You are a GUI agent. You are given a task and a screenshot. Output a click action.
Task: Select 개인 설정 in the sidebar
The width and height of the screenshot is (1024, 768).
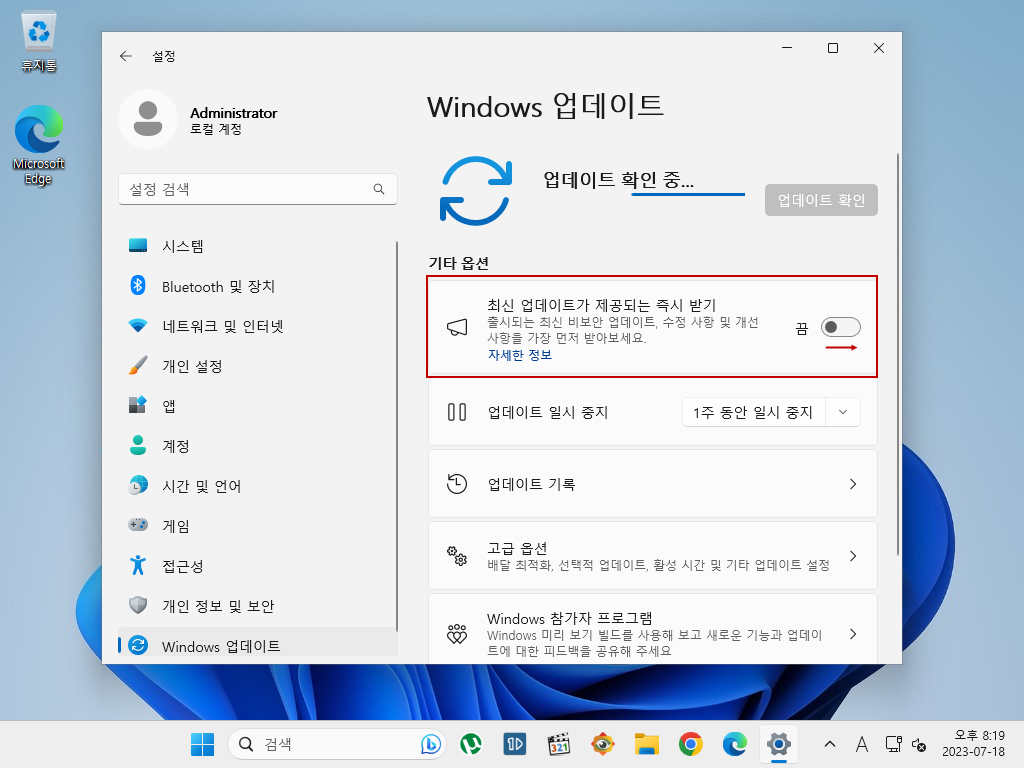click(258, 366)
